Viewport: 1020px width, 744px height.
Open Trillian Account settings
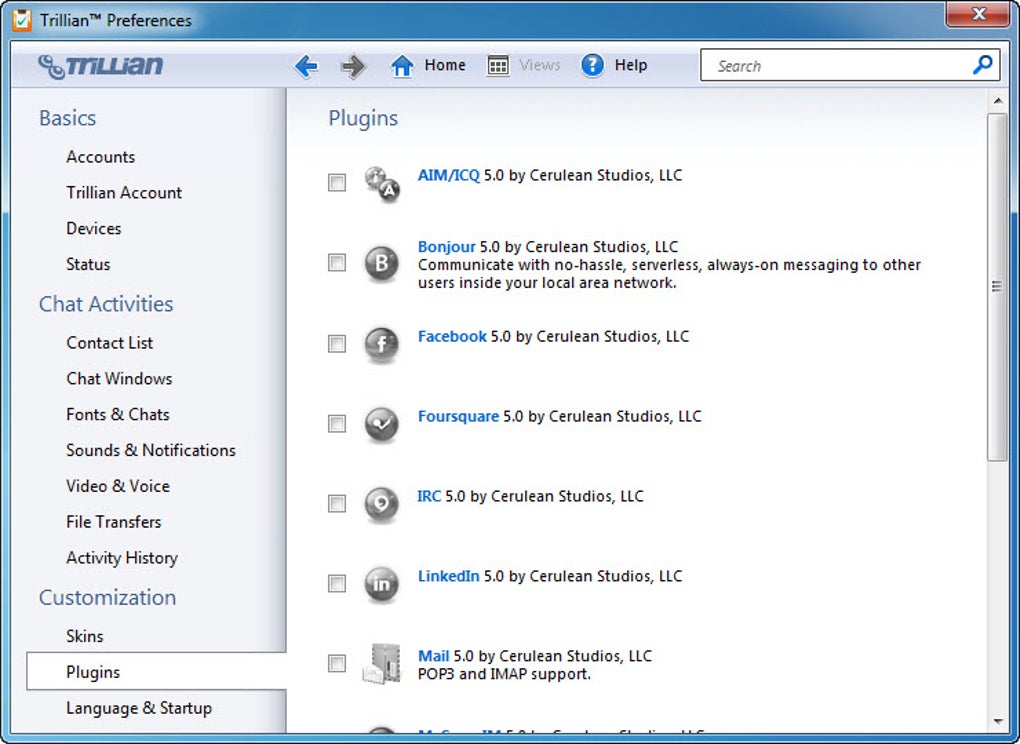point(124,193)
